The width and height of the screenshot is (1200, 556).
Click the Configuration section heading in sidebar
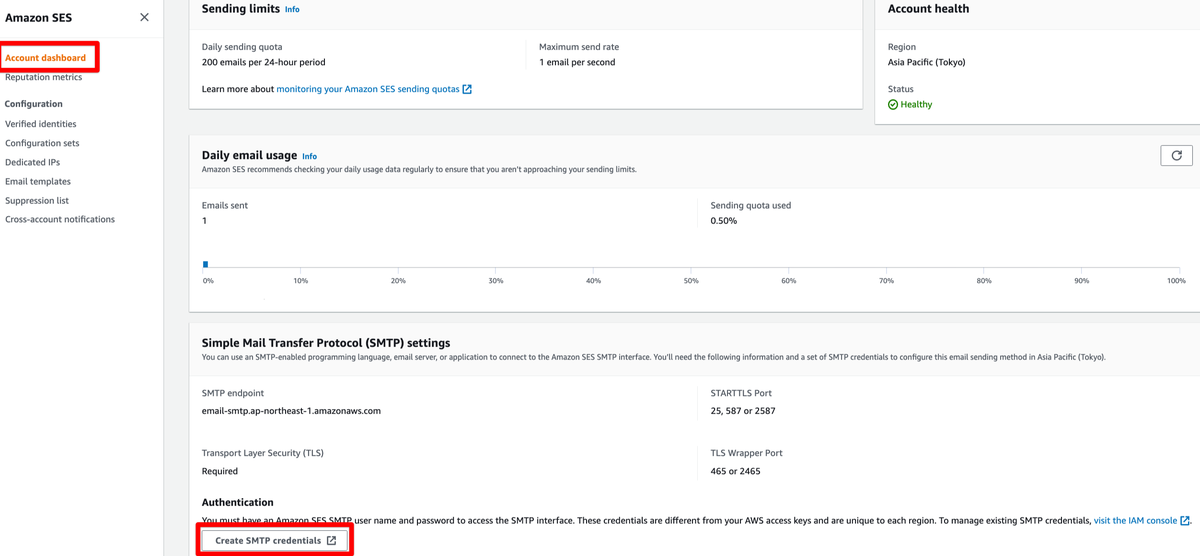coord(34,104)
